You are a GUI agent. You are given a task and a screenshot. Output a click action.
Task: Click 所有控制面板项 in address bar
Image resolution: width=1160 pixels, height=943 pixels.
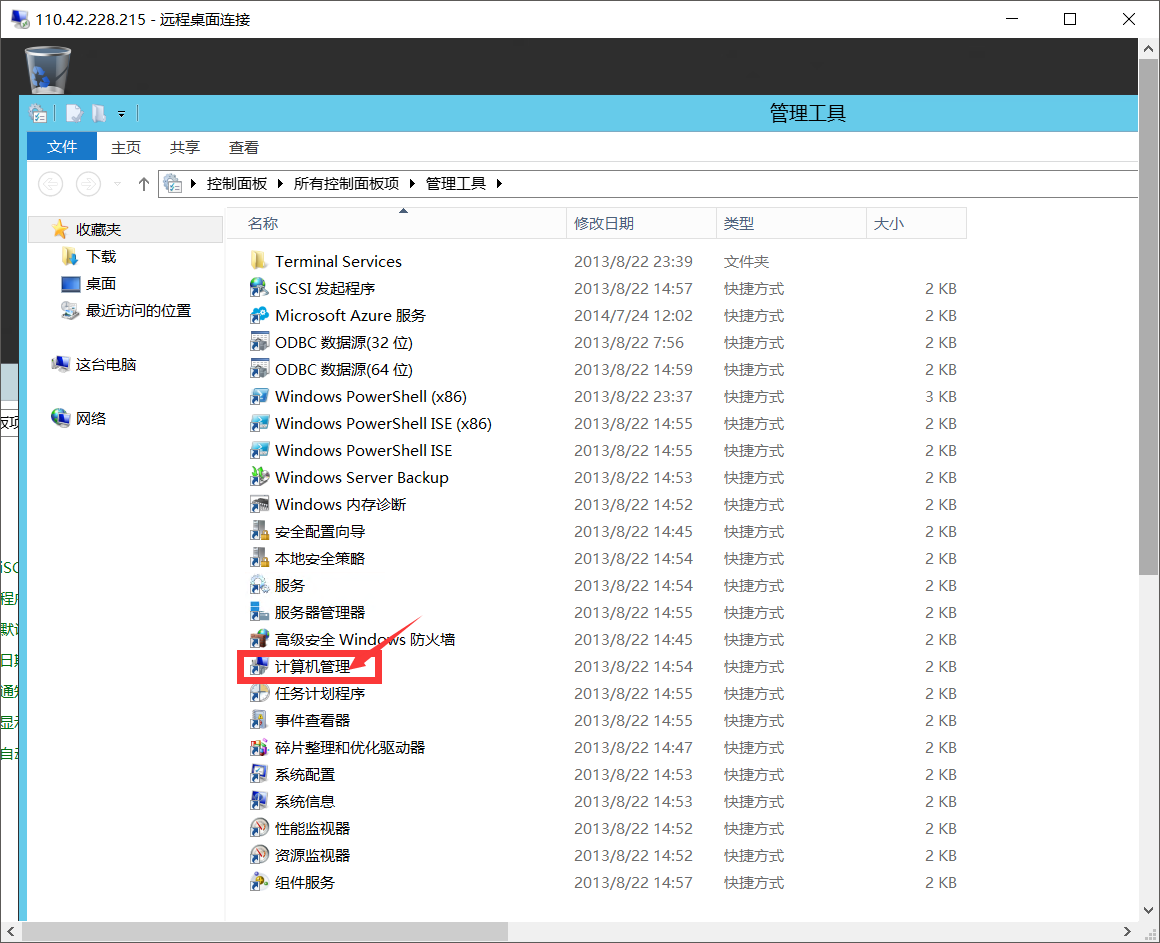pyautogui.click(x=346, y=184)
